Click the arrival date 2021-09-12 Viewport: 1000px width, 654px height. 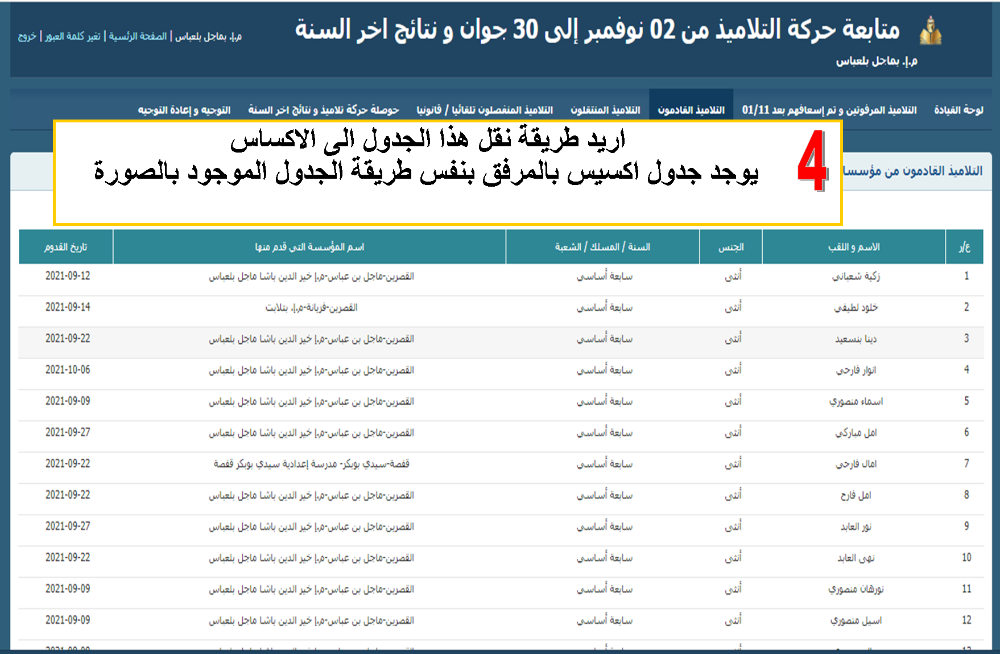pos(68,276)
